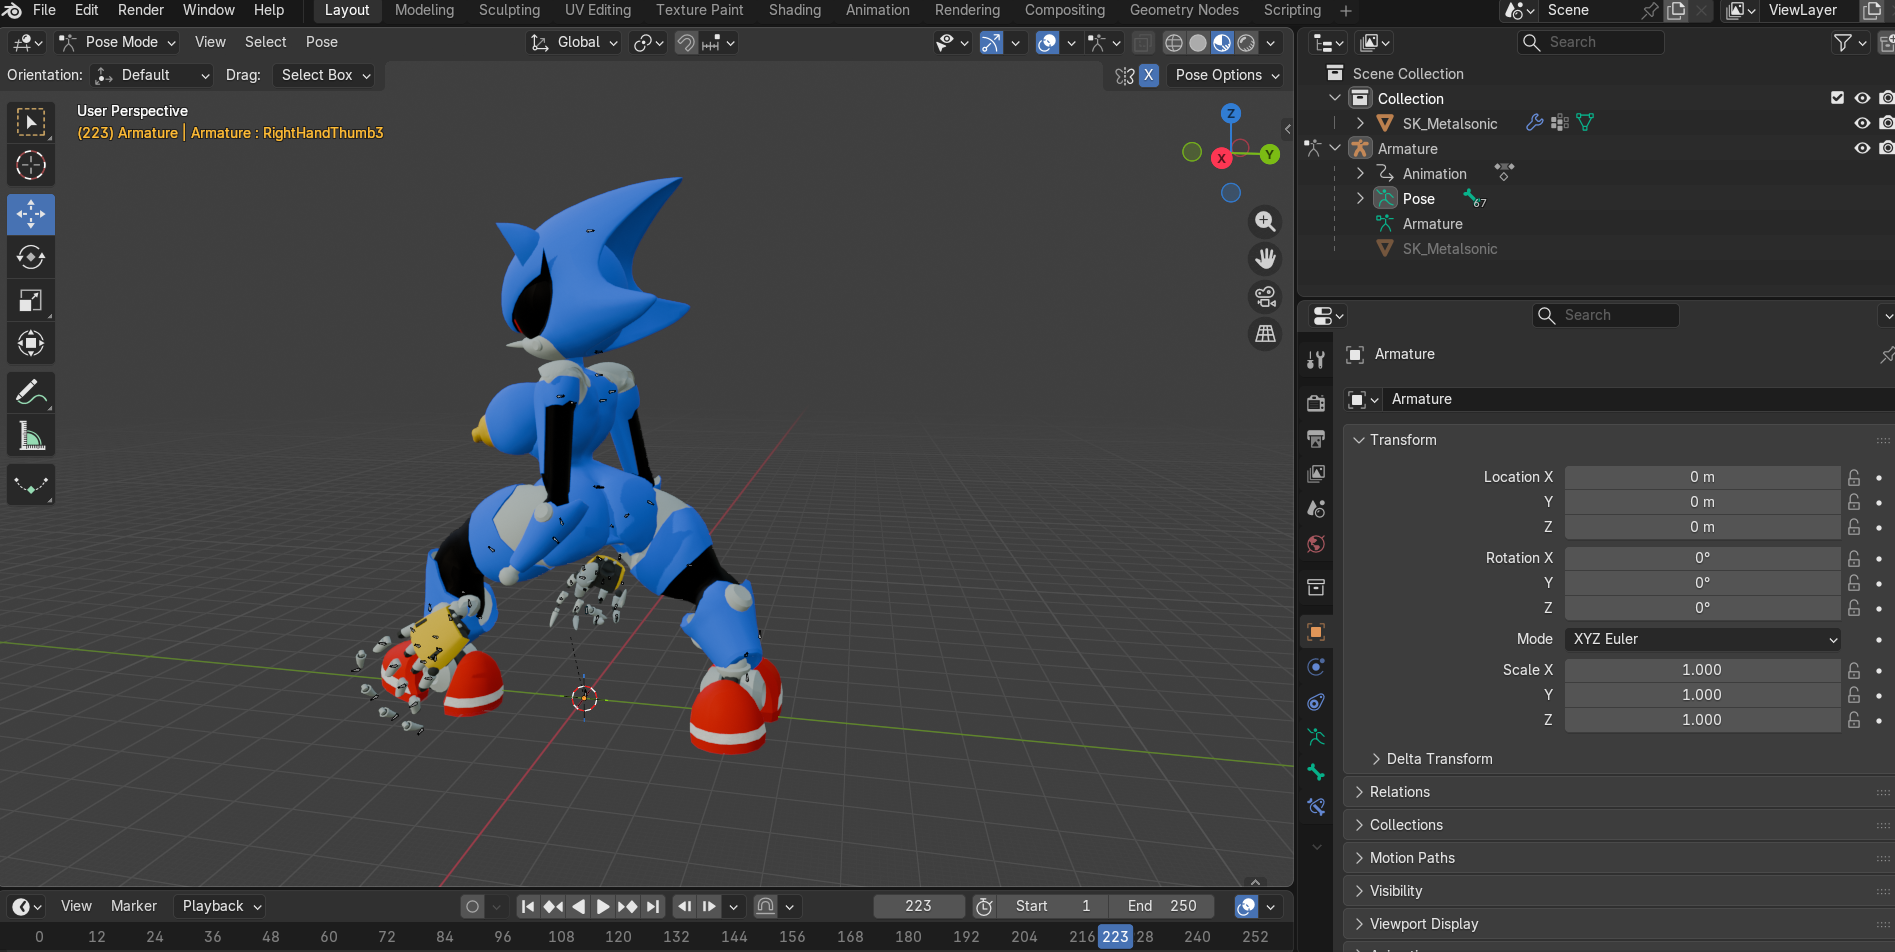Open the Physics properties tab
1895x952 pixels.
click(1316, 667)
